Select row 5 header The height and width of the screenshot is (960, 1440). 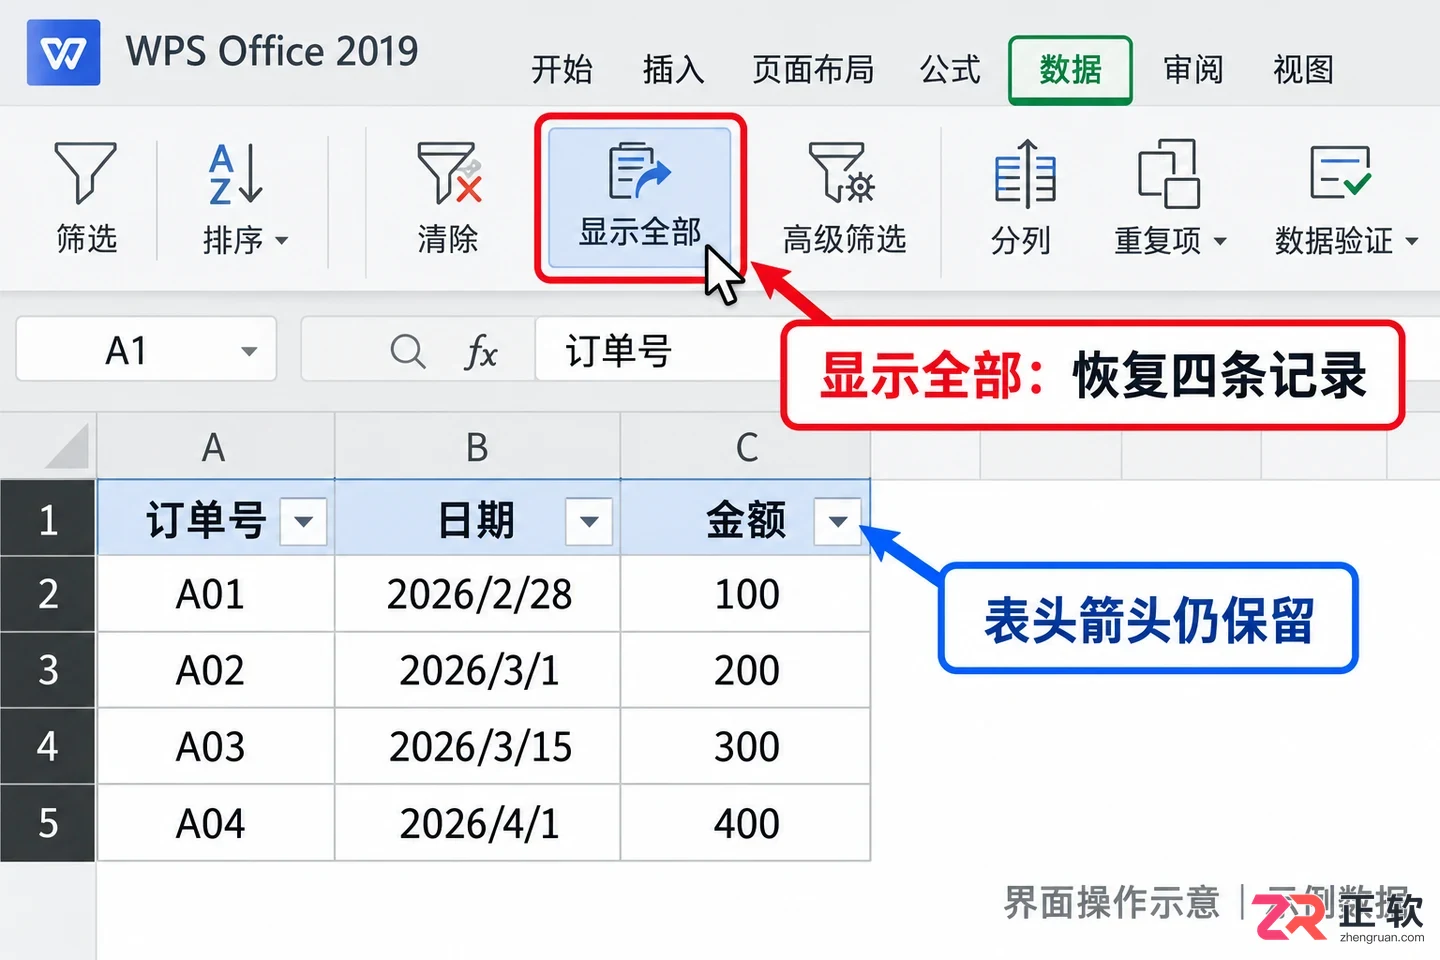click(48, 823)
